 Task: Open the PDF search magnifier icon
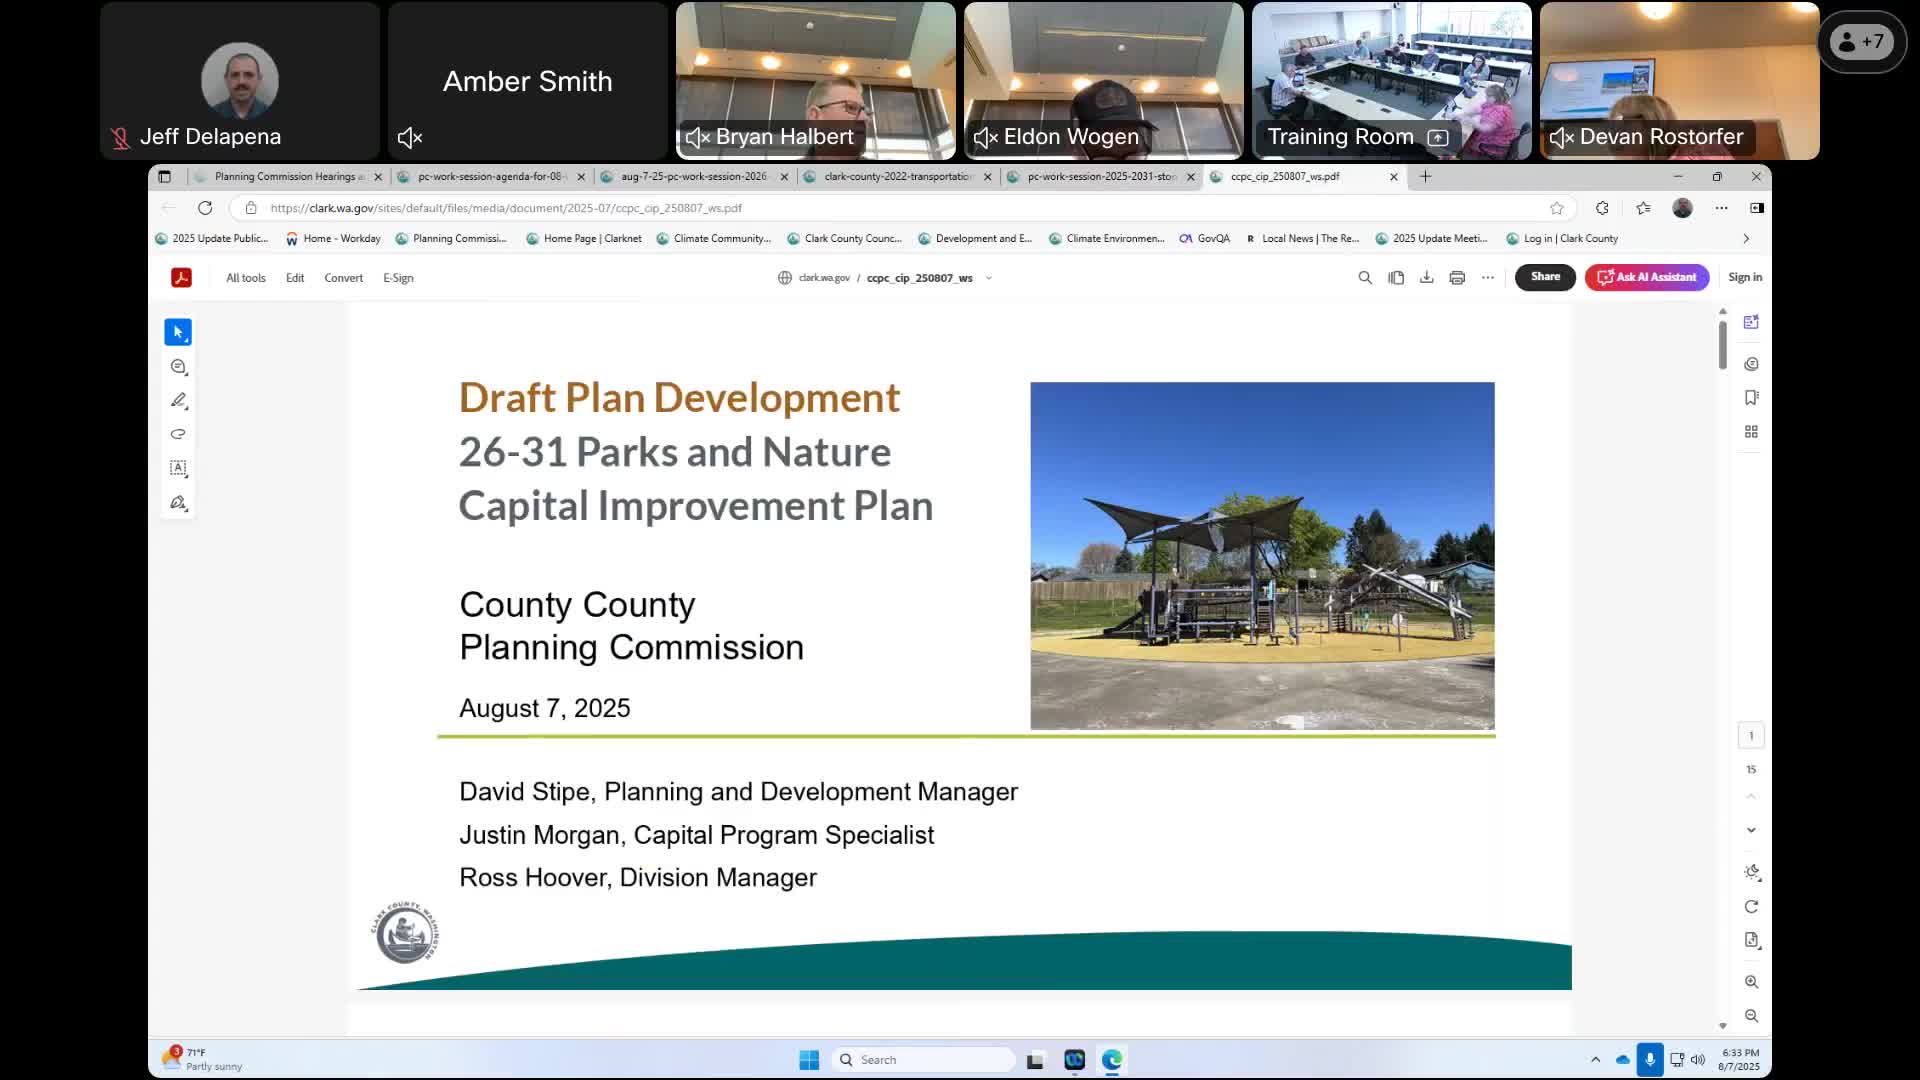(x=1365, y=278)
